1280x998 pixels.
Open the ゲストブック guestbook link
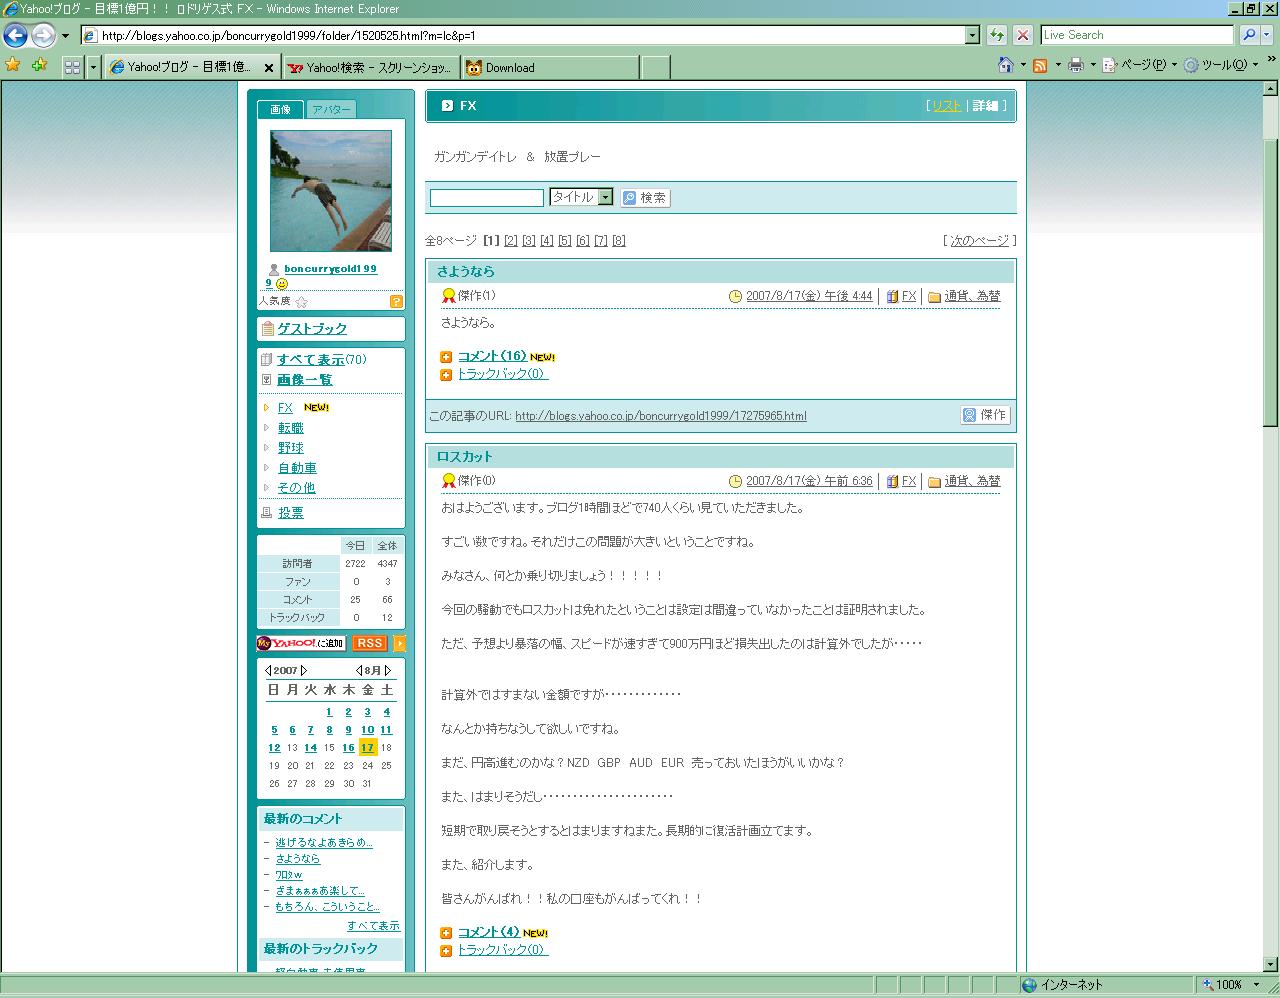click(312, 329)
